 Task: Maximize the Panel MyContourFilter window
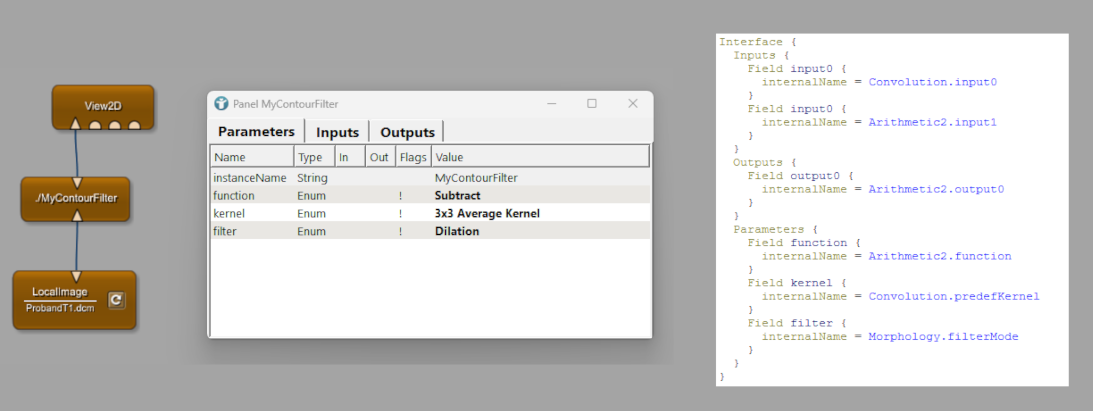click(x=591, y=103)
